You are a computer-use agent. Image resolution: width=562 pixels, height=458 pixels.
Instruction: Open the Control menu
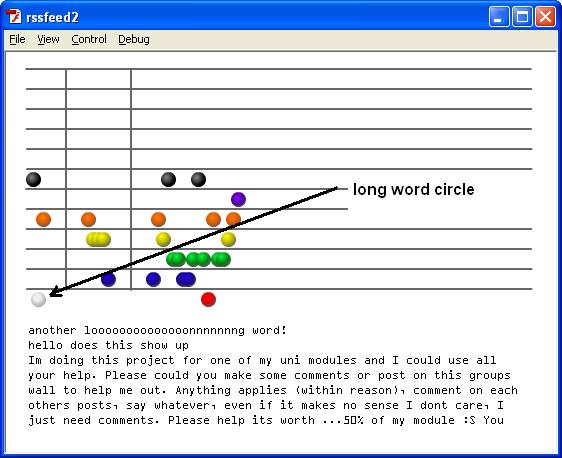pyautogui.click(x=89, y=39)
